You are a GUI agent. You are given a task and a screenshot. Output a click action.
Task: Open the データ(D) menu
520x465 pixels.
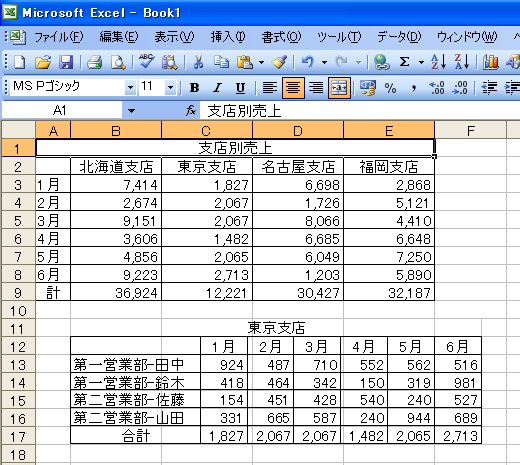coord(399,36)
